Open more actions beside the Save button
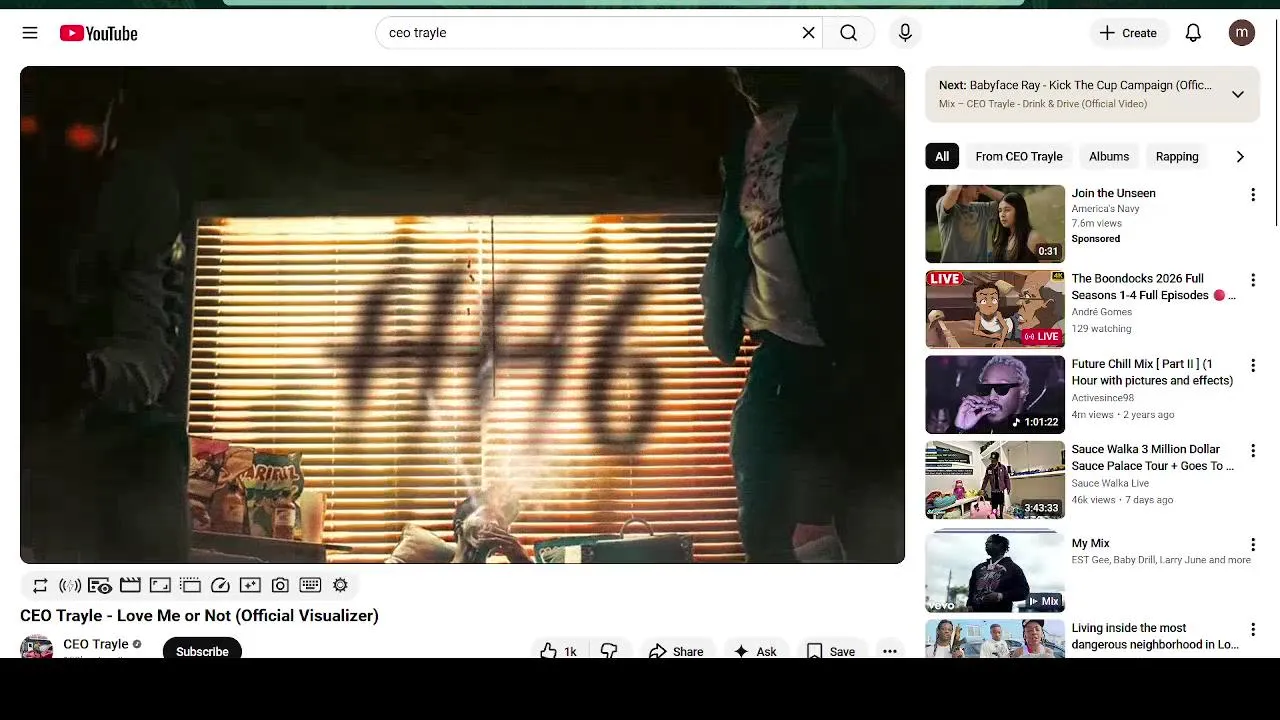 [890, 650]
